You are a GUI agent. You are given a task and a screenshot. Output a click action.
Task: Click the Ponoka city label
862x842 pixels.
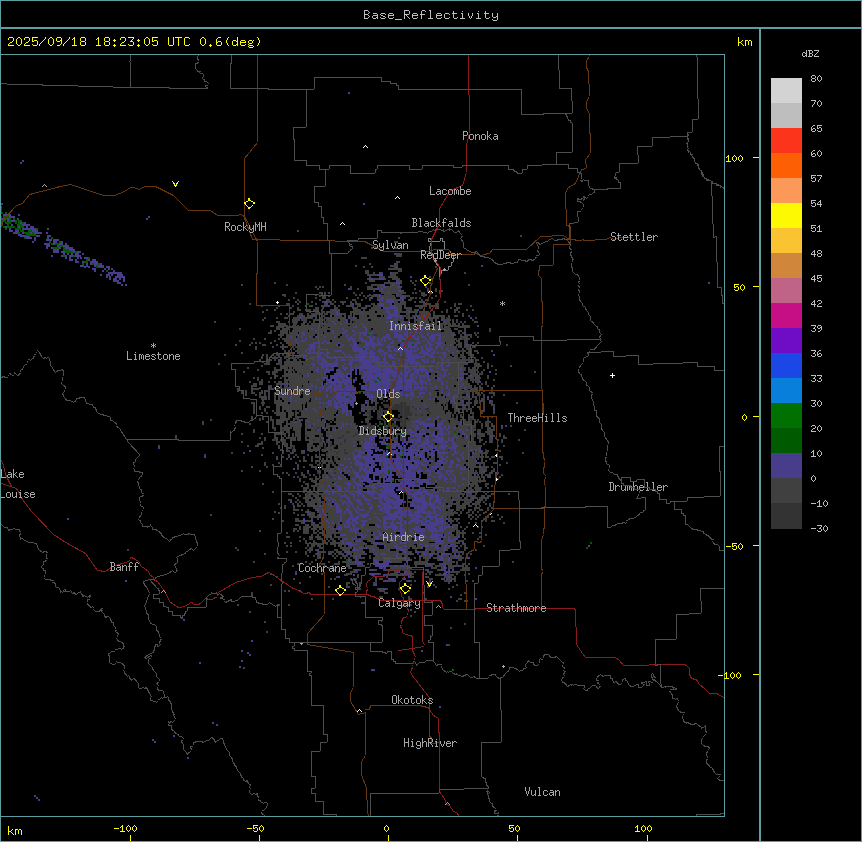tap(480, 136)
